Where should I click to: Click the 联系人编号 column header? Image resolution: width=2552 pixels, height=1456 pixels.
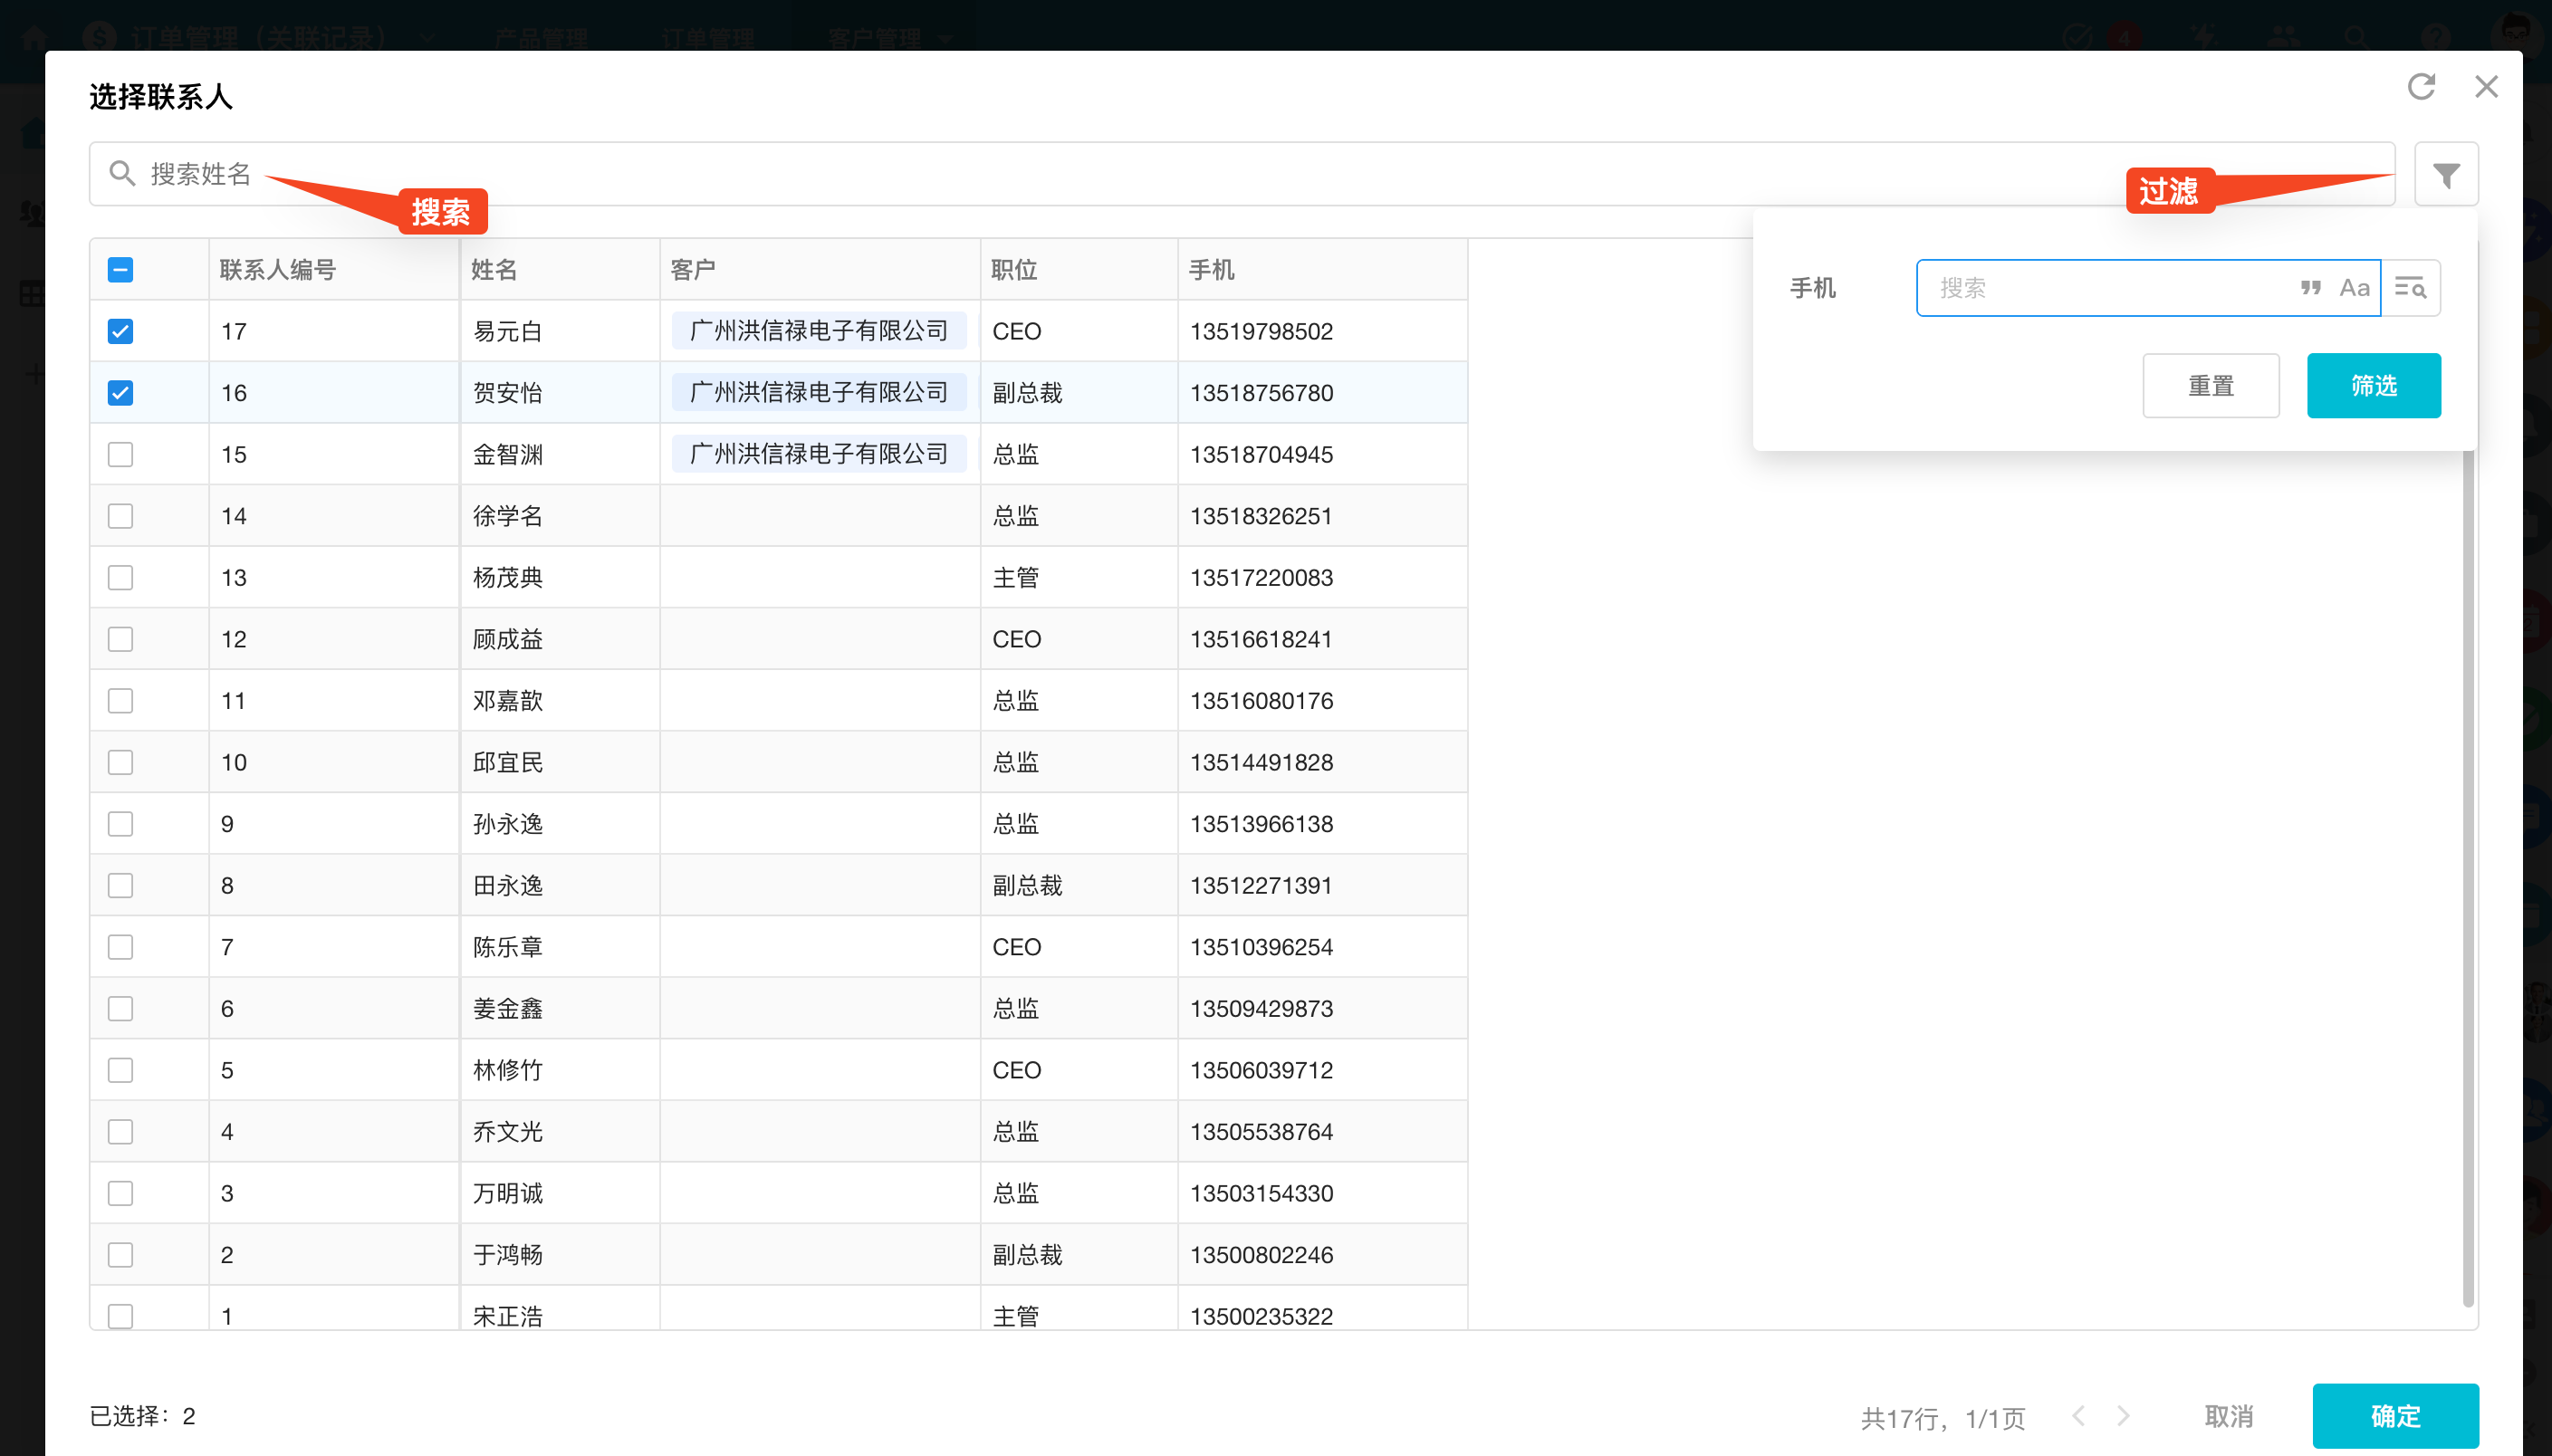277,270
